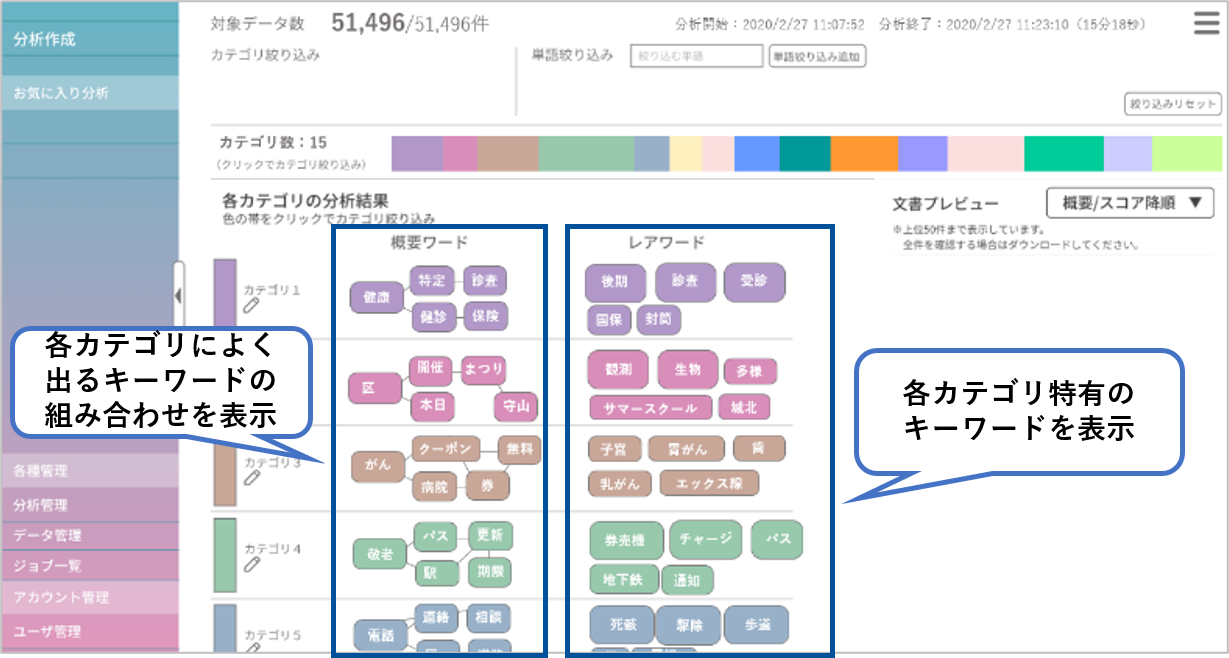Click the 生物 rare word tag
The height and width of the screenshot is (658, 1229).
[687, 370]
